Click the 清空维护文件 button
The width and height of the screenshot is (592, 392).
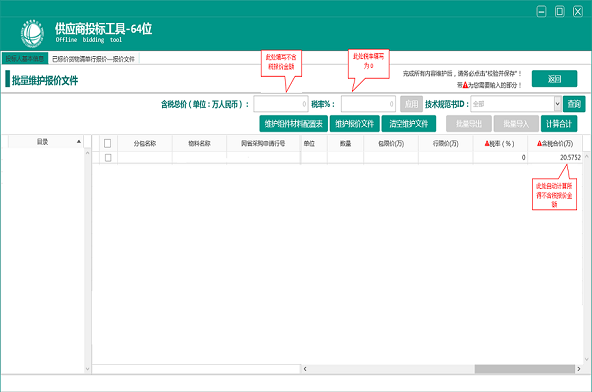tap(409, 123)
